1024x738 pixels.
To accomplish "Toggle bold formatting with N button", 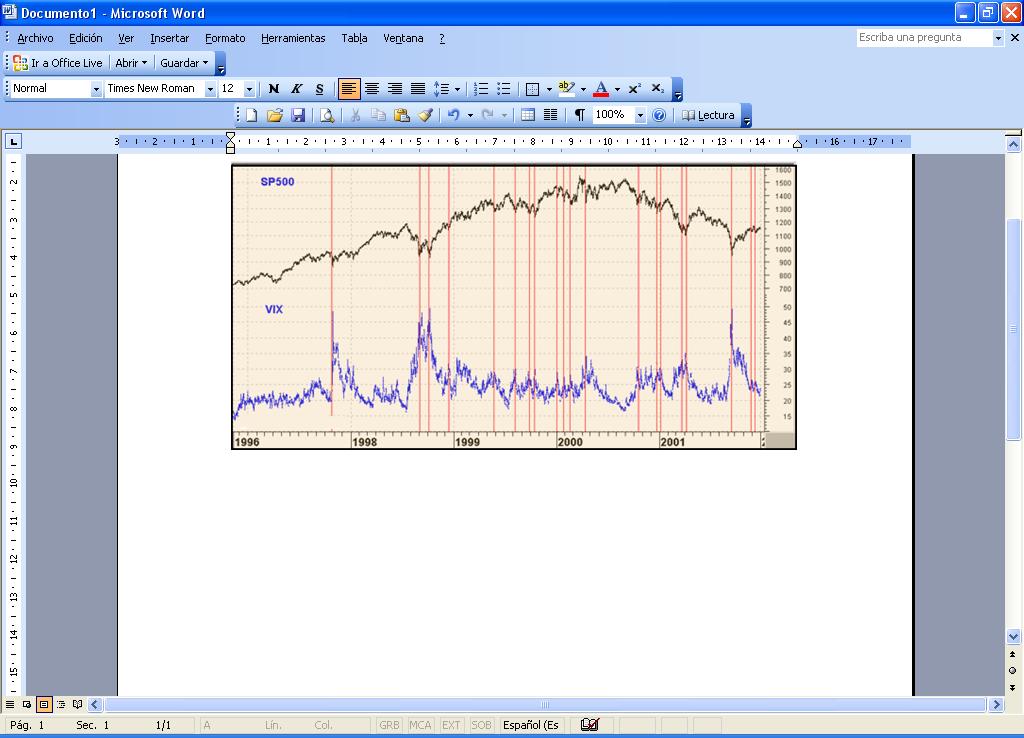I will pyautogui.click(x=274, y=89).
